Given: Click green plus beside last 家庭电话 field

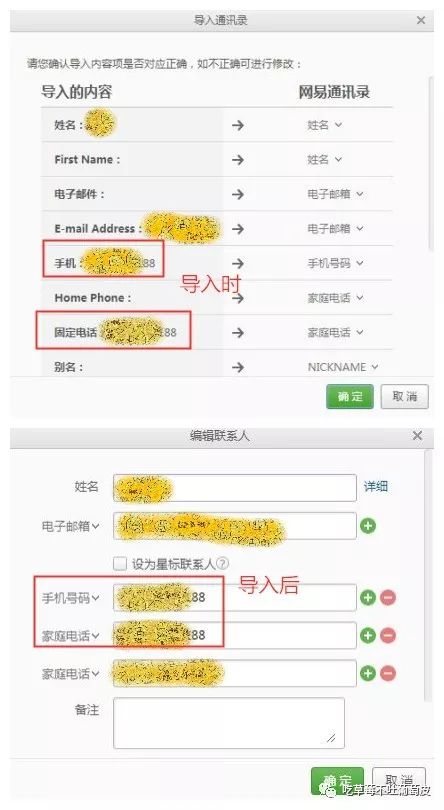Looking at the screenshot, I should click(368, 673).
